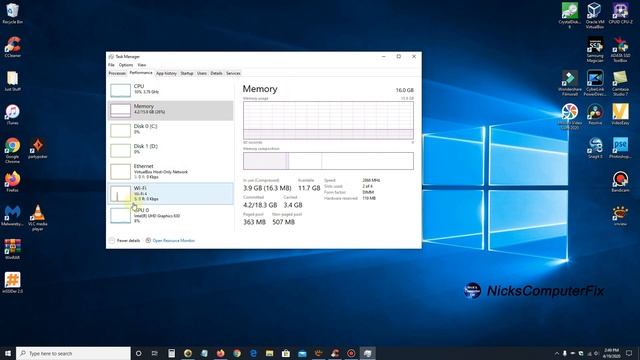Launch CCleaner from the desktop
640x360 pixels.
12,47
